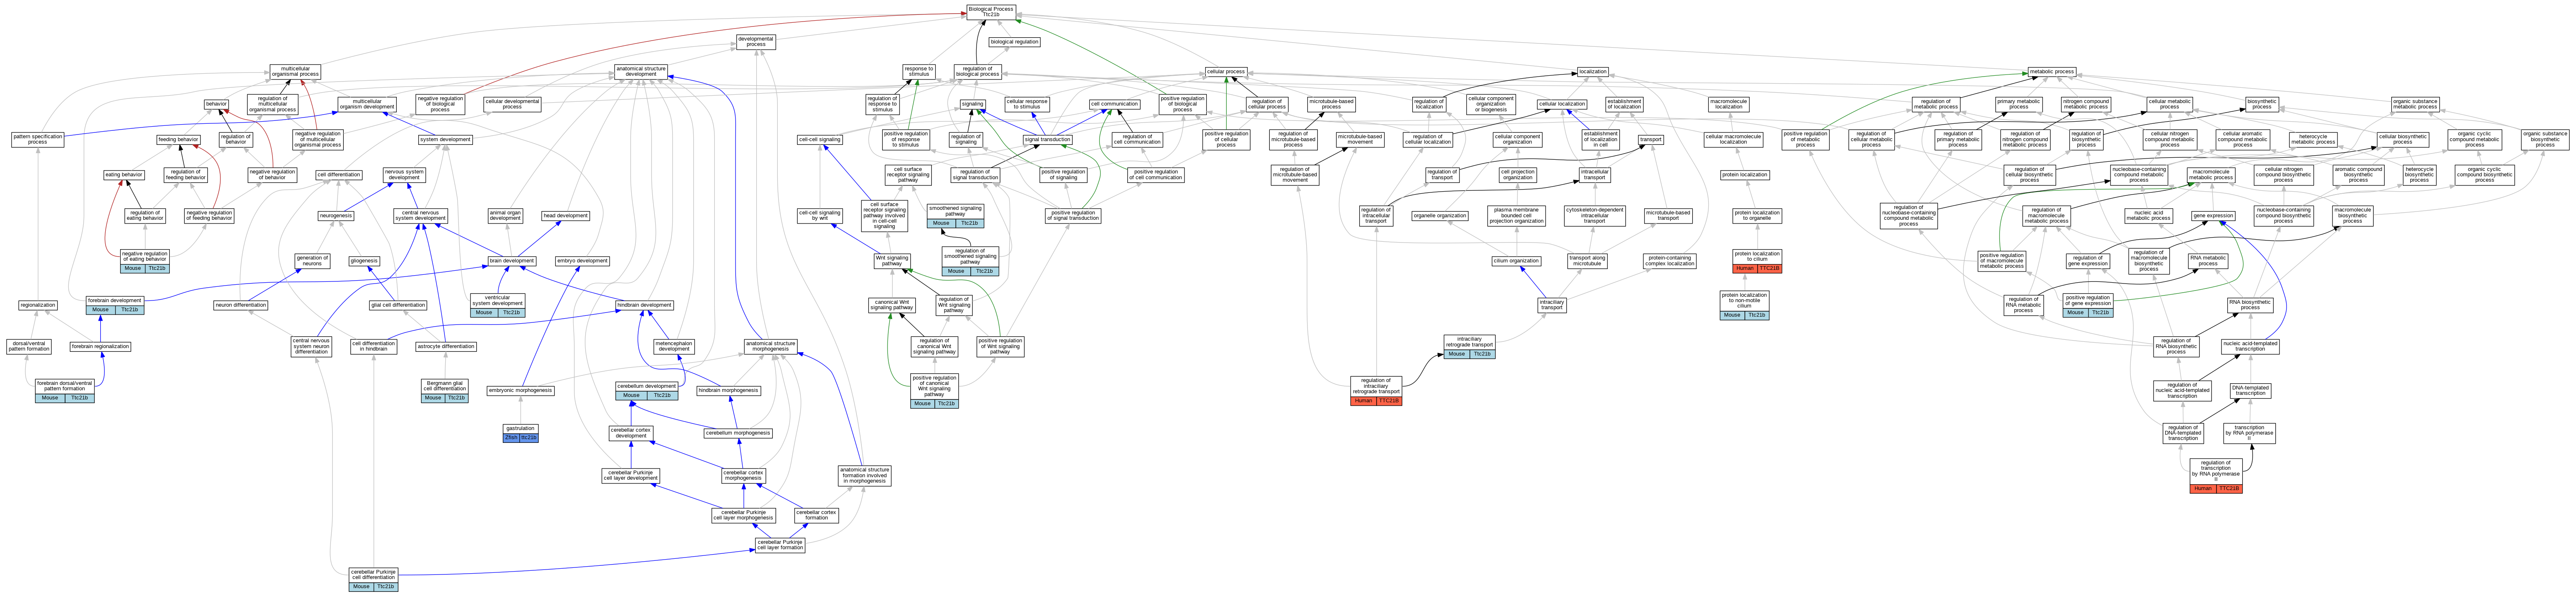Click the 'nucleic acid-templated transcription' node

click(2250, 346)
